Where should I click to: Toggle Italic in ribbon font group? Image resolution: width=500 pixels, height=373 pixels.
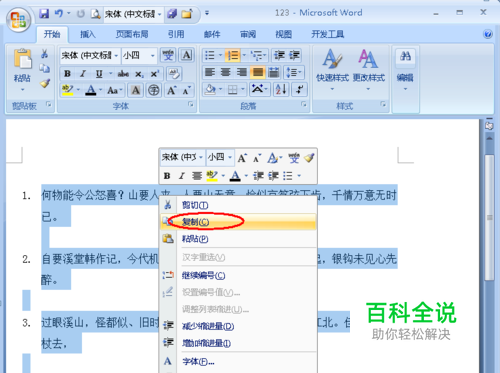click(83, 74)
